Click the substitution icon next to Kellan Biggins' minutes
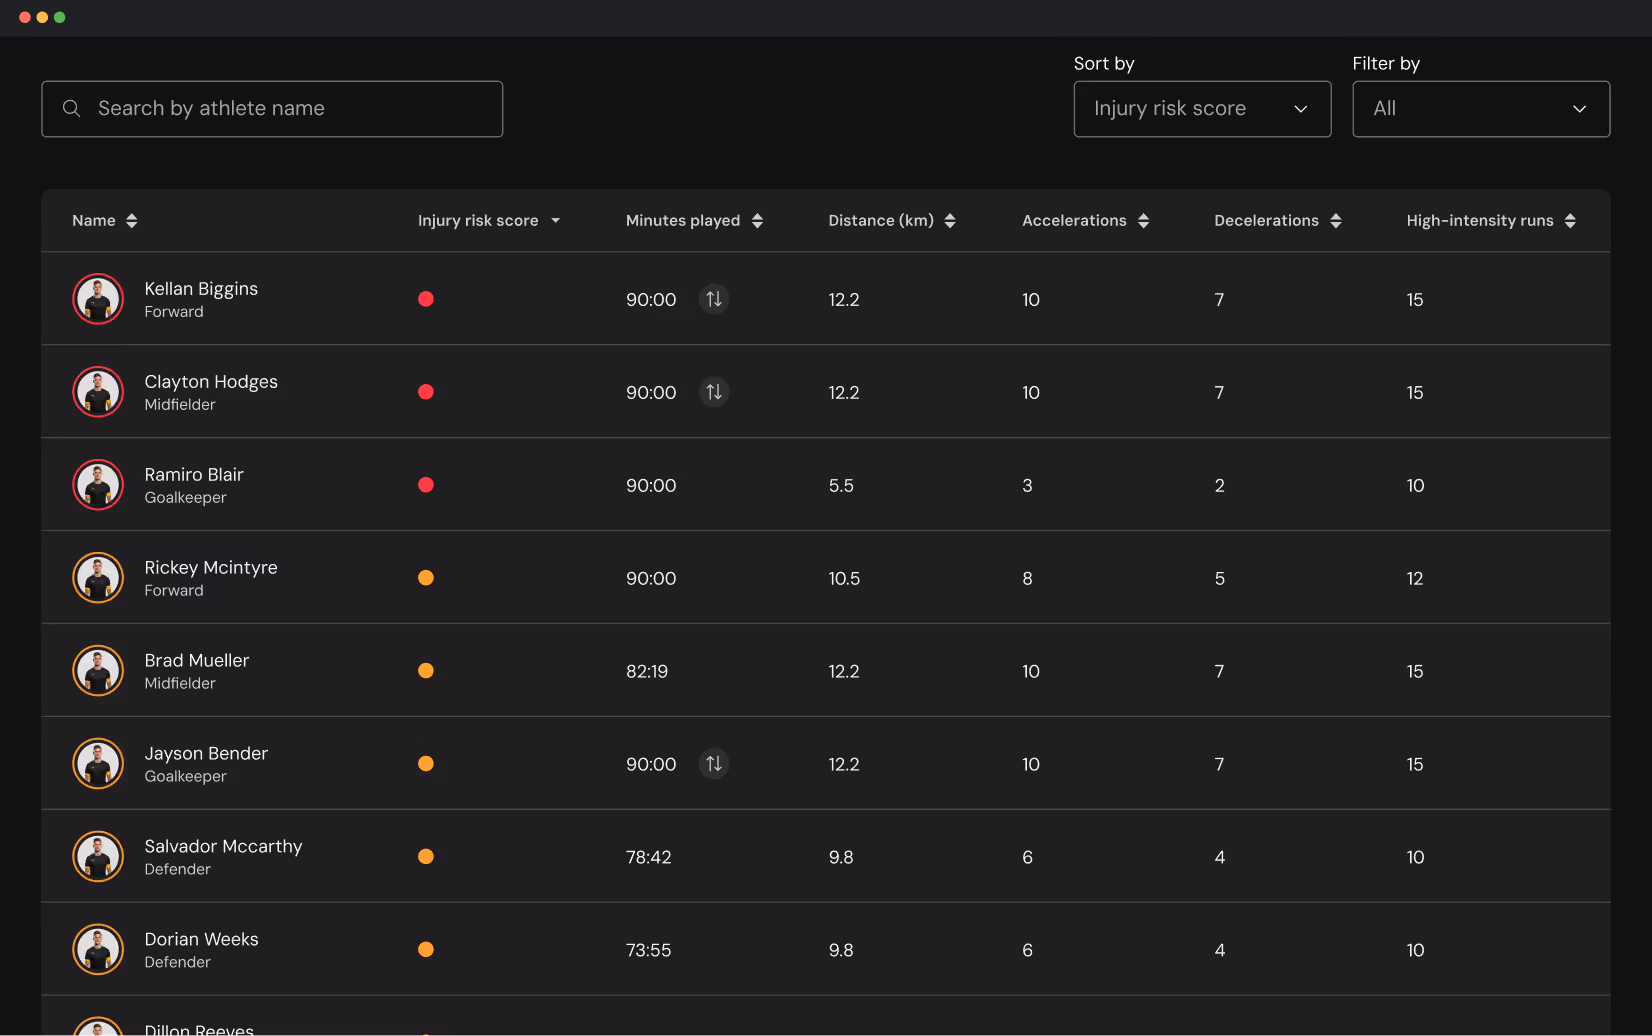Viewport: 1652px width, 1036px height. [x=713, y=298]
